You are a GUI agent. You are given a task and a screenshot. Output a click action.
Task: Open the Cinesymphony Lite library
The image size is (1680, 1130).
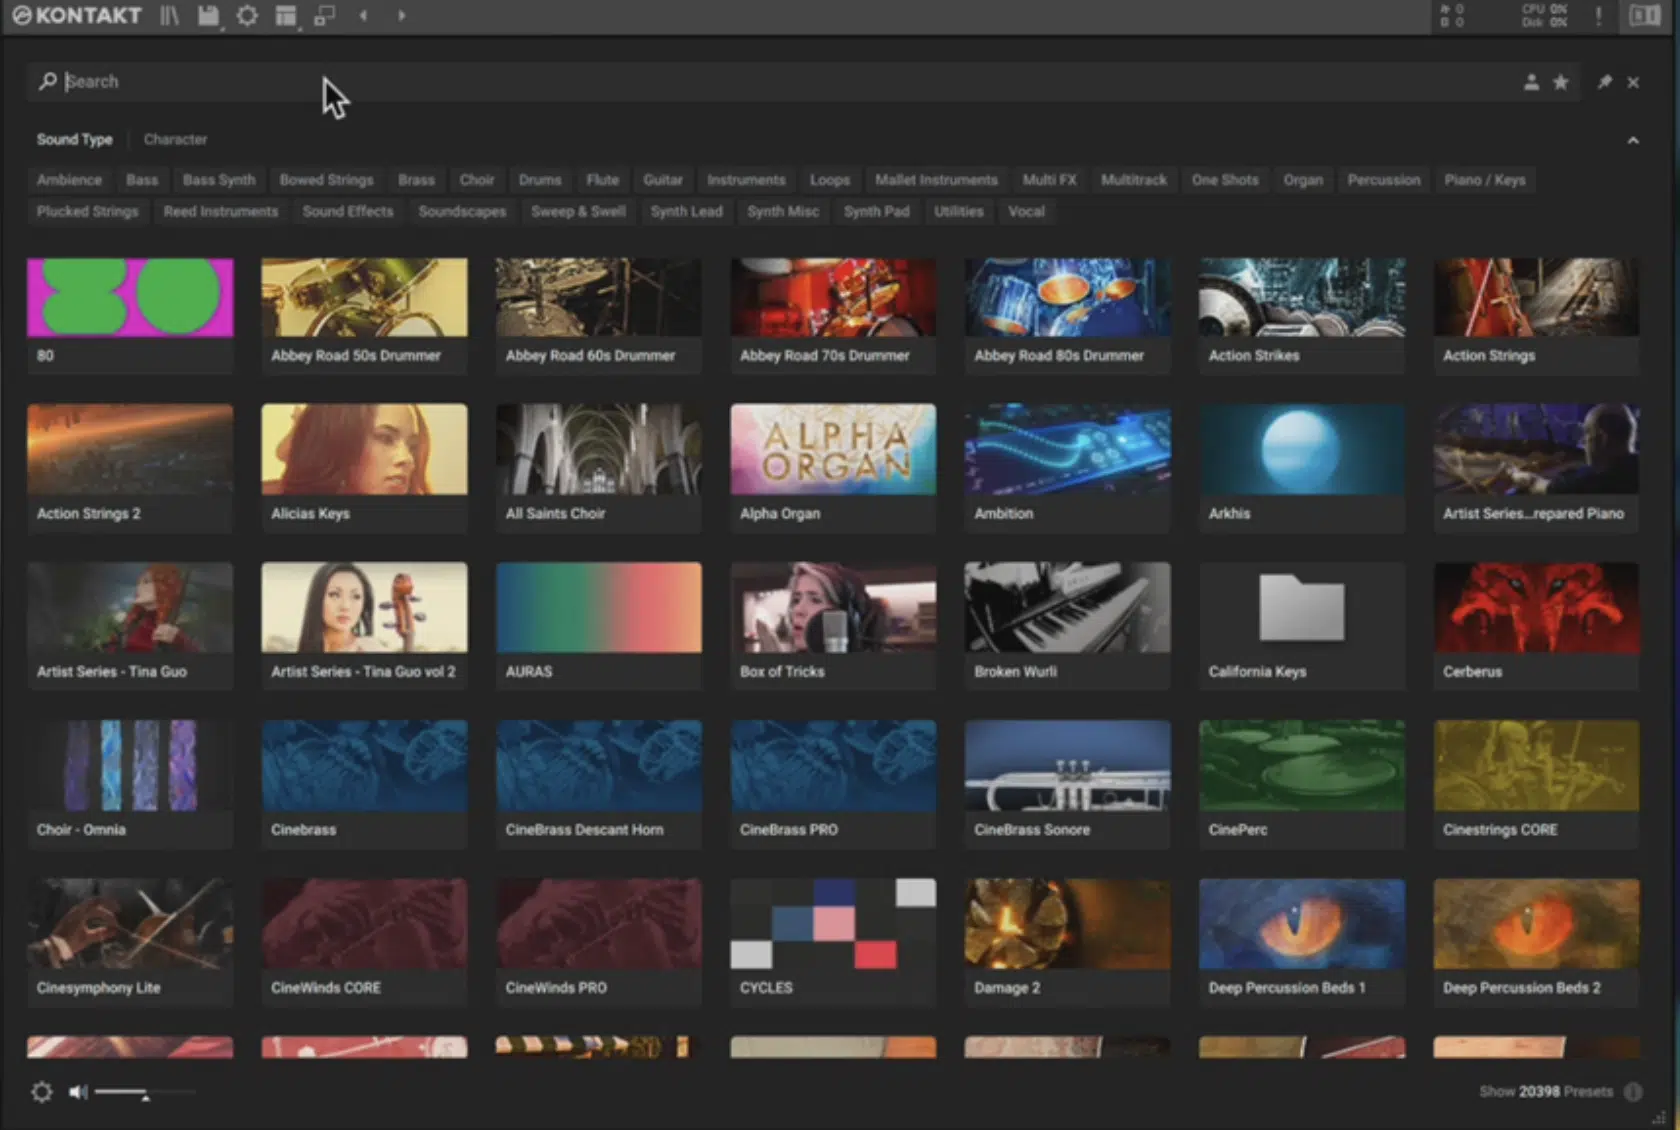click(130, 942)
